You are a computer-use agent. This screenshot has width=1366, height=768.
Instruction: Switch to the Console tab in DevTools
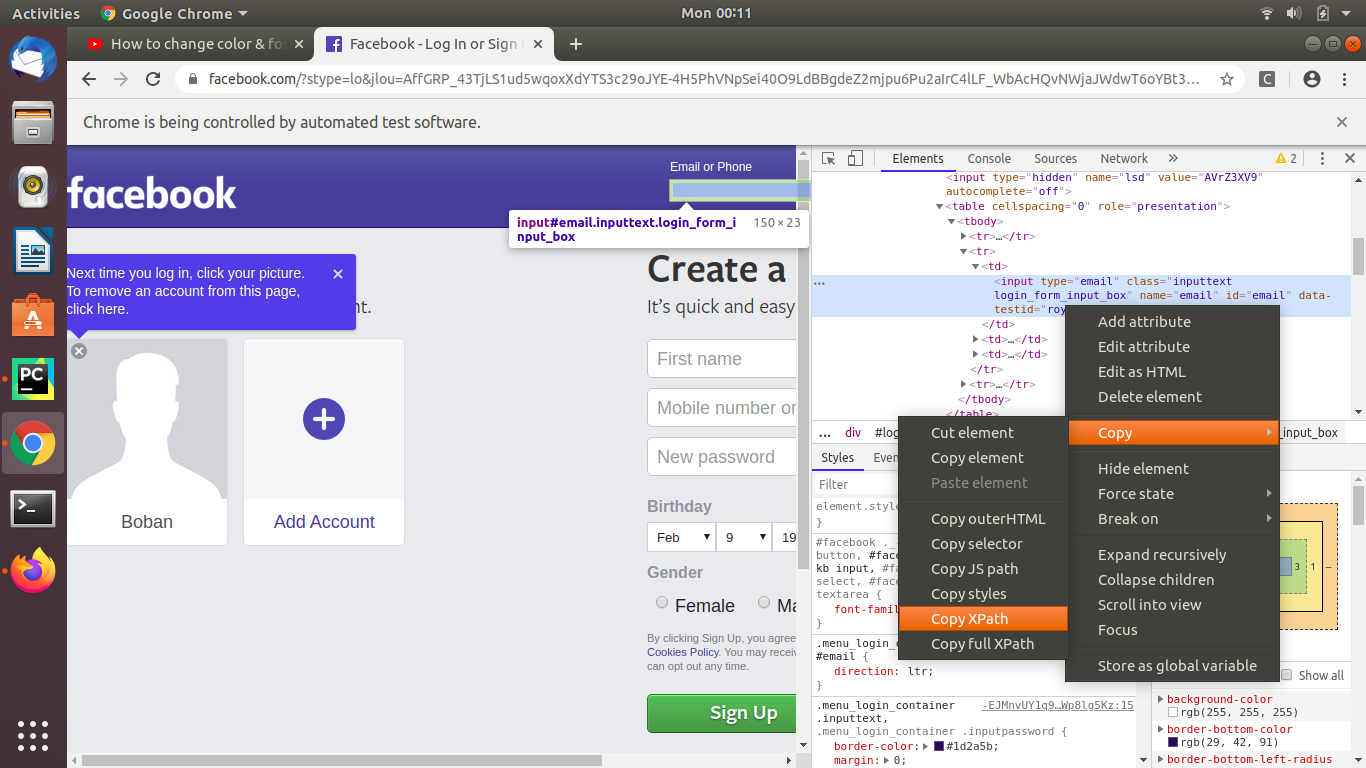tap(989, 159)
